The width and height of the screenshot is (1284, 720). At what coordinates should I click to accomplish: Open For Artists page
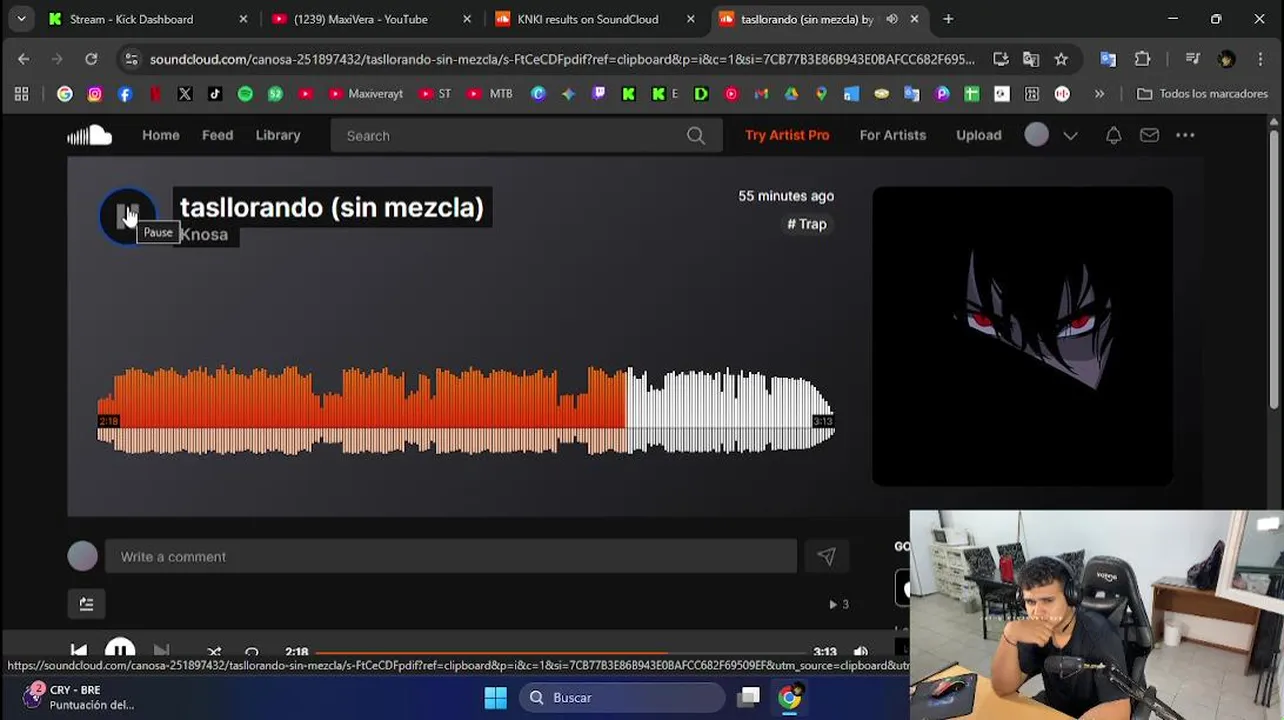pos(893,135)
